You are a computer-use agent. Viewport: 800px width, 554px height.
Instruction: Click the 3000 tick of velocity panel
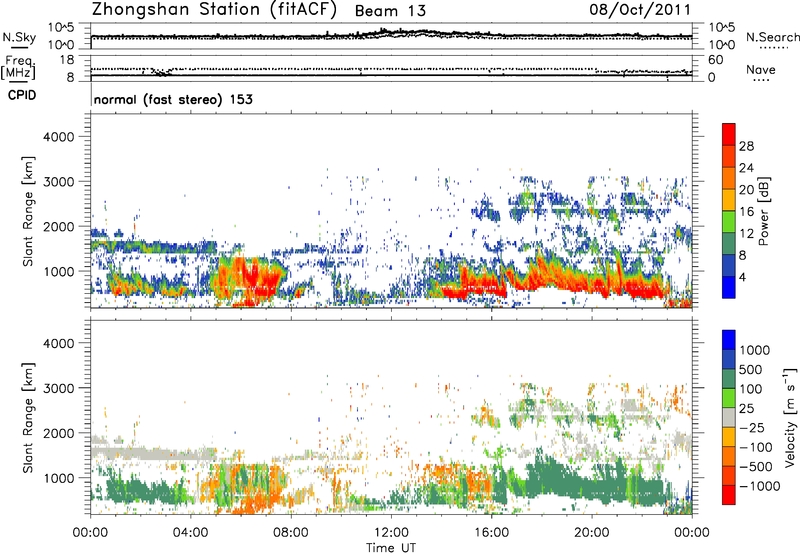[x=58, y=388]
